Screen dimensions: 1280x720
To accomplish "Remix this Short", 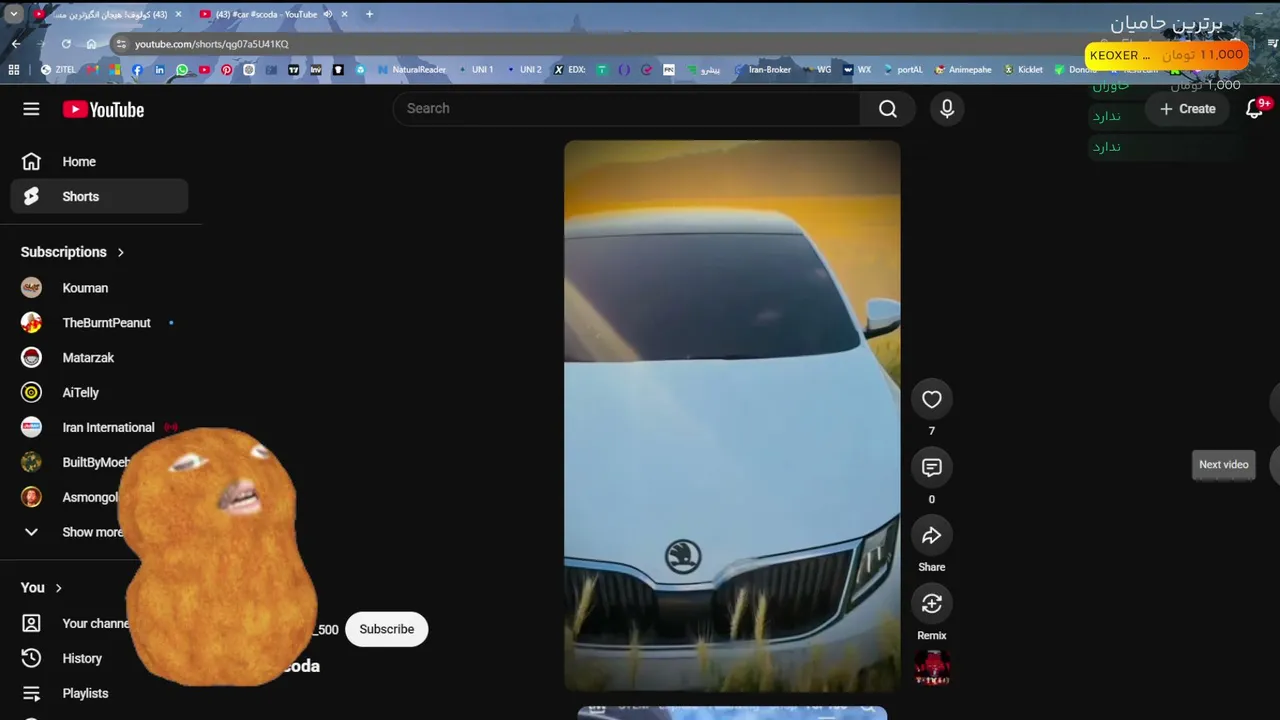I will pyautogui.click(x=932, y=604).
